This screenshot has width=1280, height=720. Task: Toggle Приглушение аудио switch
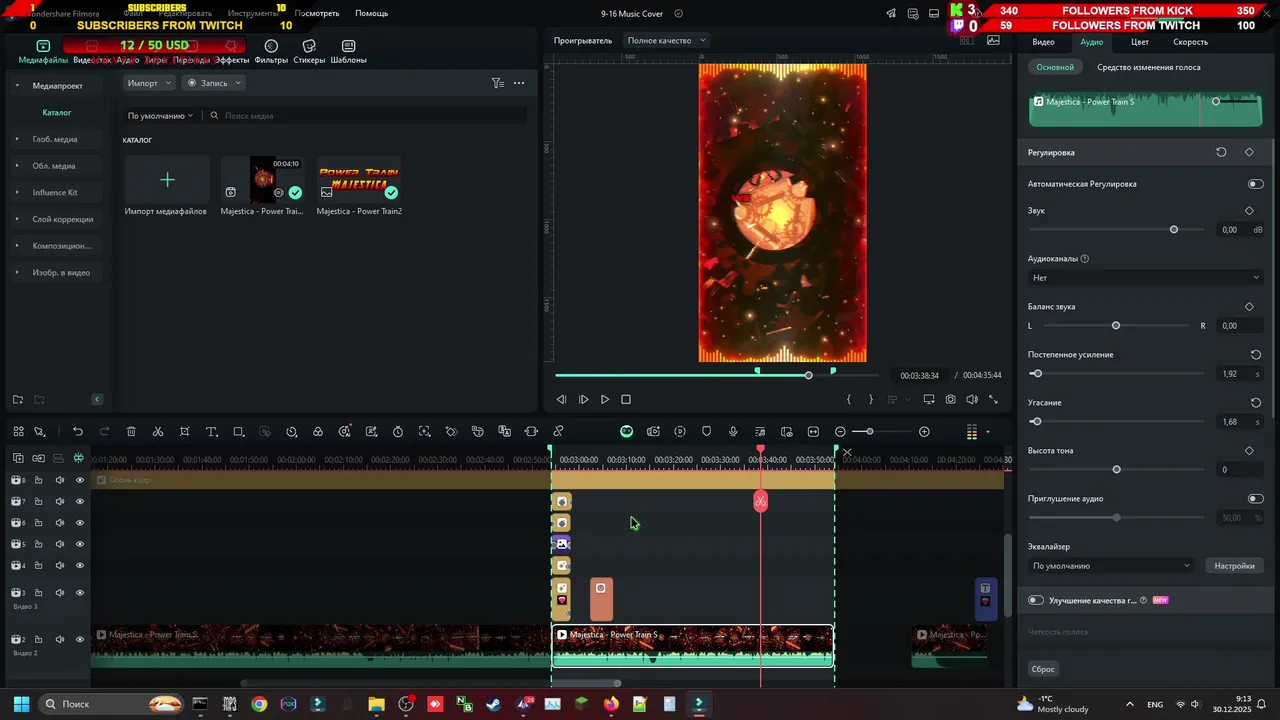tap(1255, 498)
